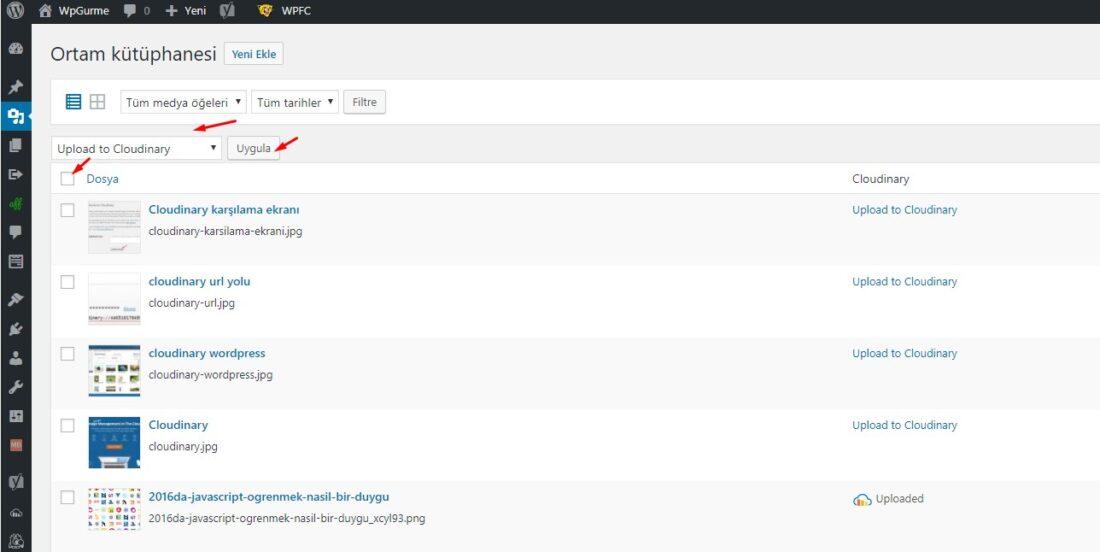The width and height of the screenshot is (1100, 552).
Task: Click the Uploaded status text
Action: (x=899, y=499)
